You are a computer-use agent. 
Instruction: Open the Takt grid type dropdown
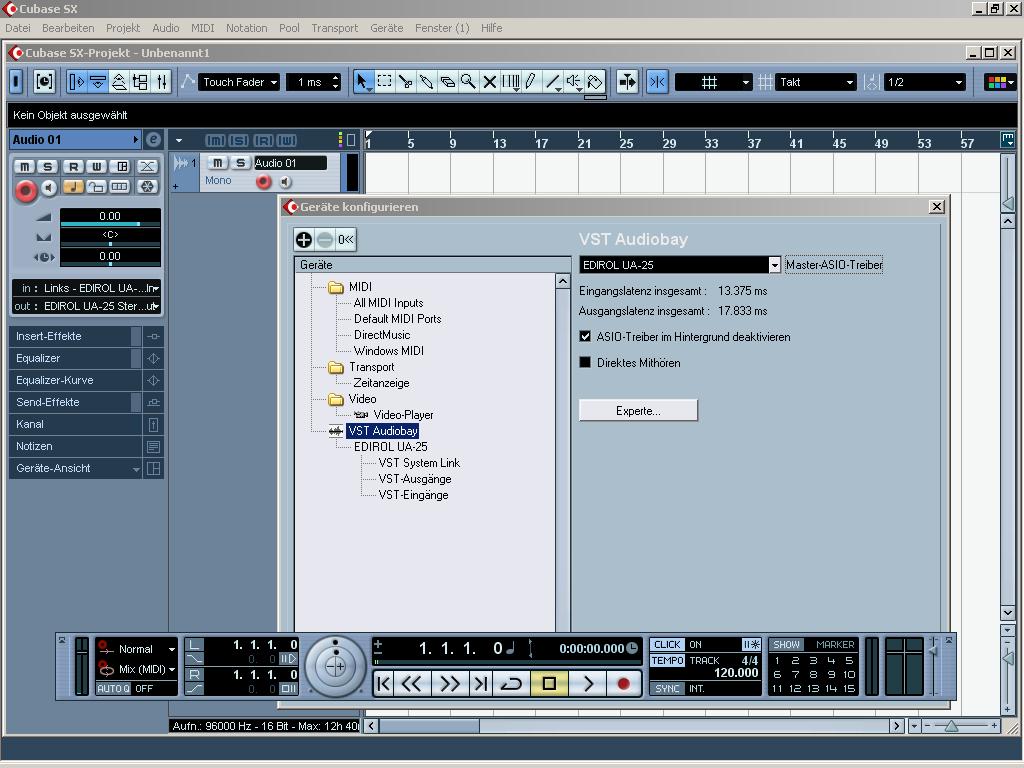coord(816,82)
